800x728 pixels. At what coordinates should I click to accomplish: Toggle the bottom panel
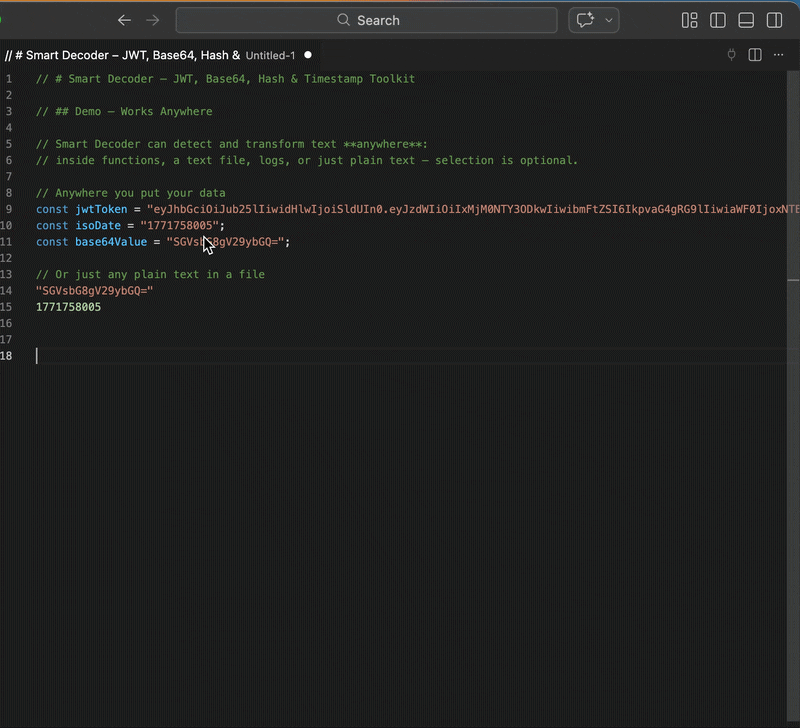[746, 20]
